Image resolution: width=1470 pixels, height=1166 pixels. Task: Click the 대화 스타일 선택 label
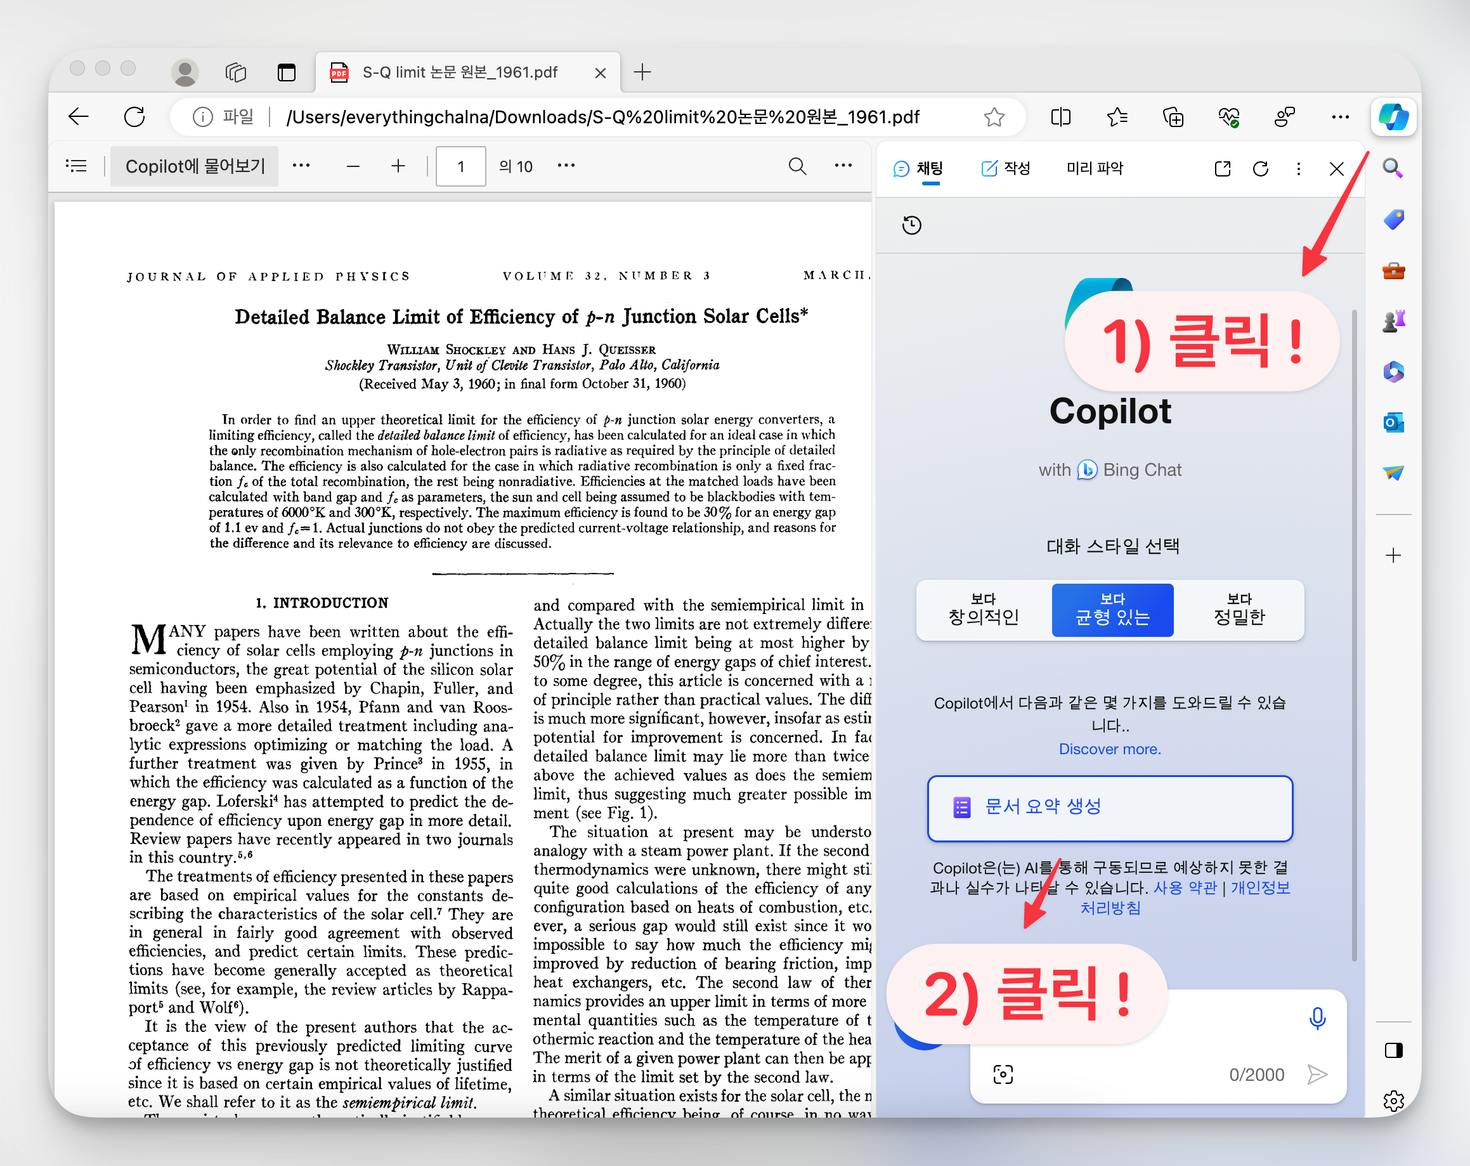pyautogui.click(x=1112, y=546)
